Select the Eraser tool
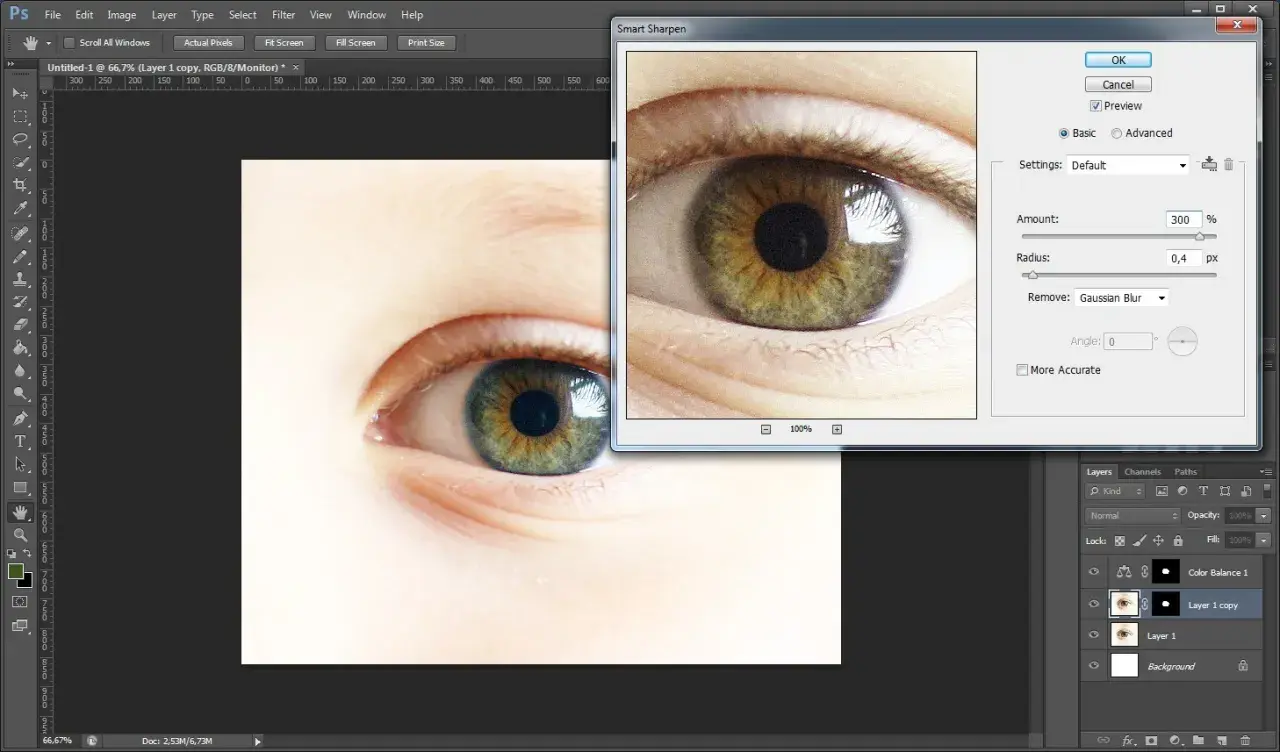The height and width of the screenshot is (752, 1280). click(20, 325)
